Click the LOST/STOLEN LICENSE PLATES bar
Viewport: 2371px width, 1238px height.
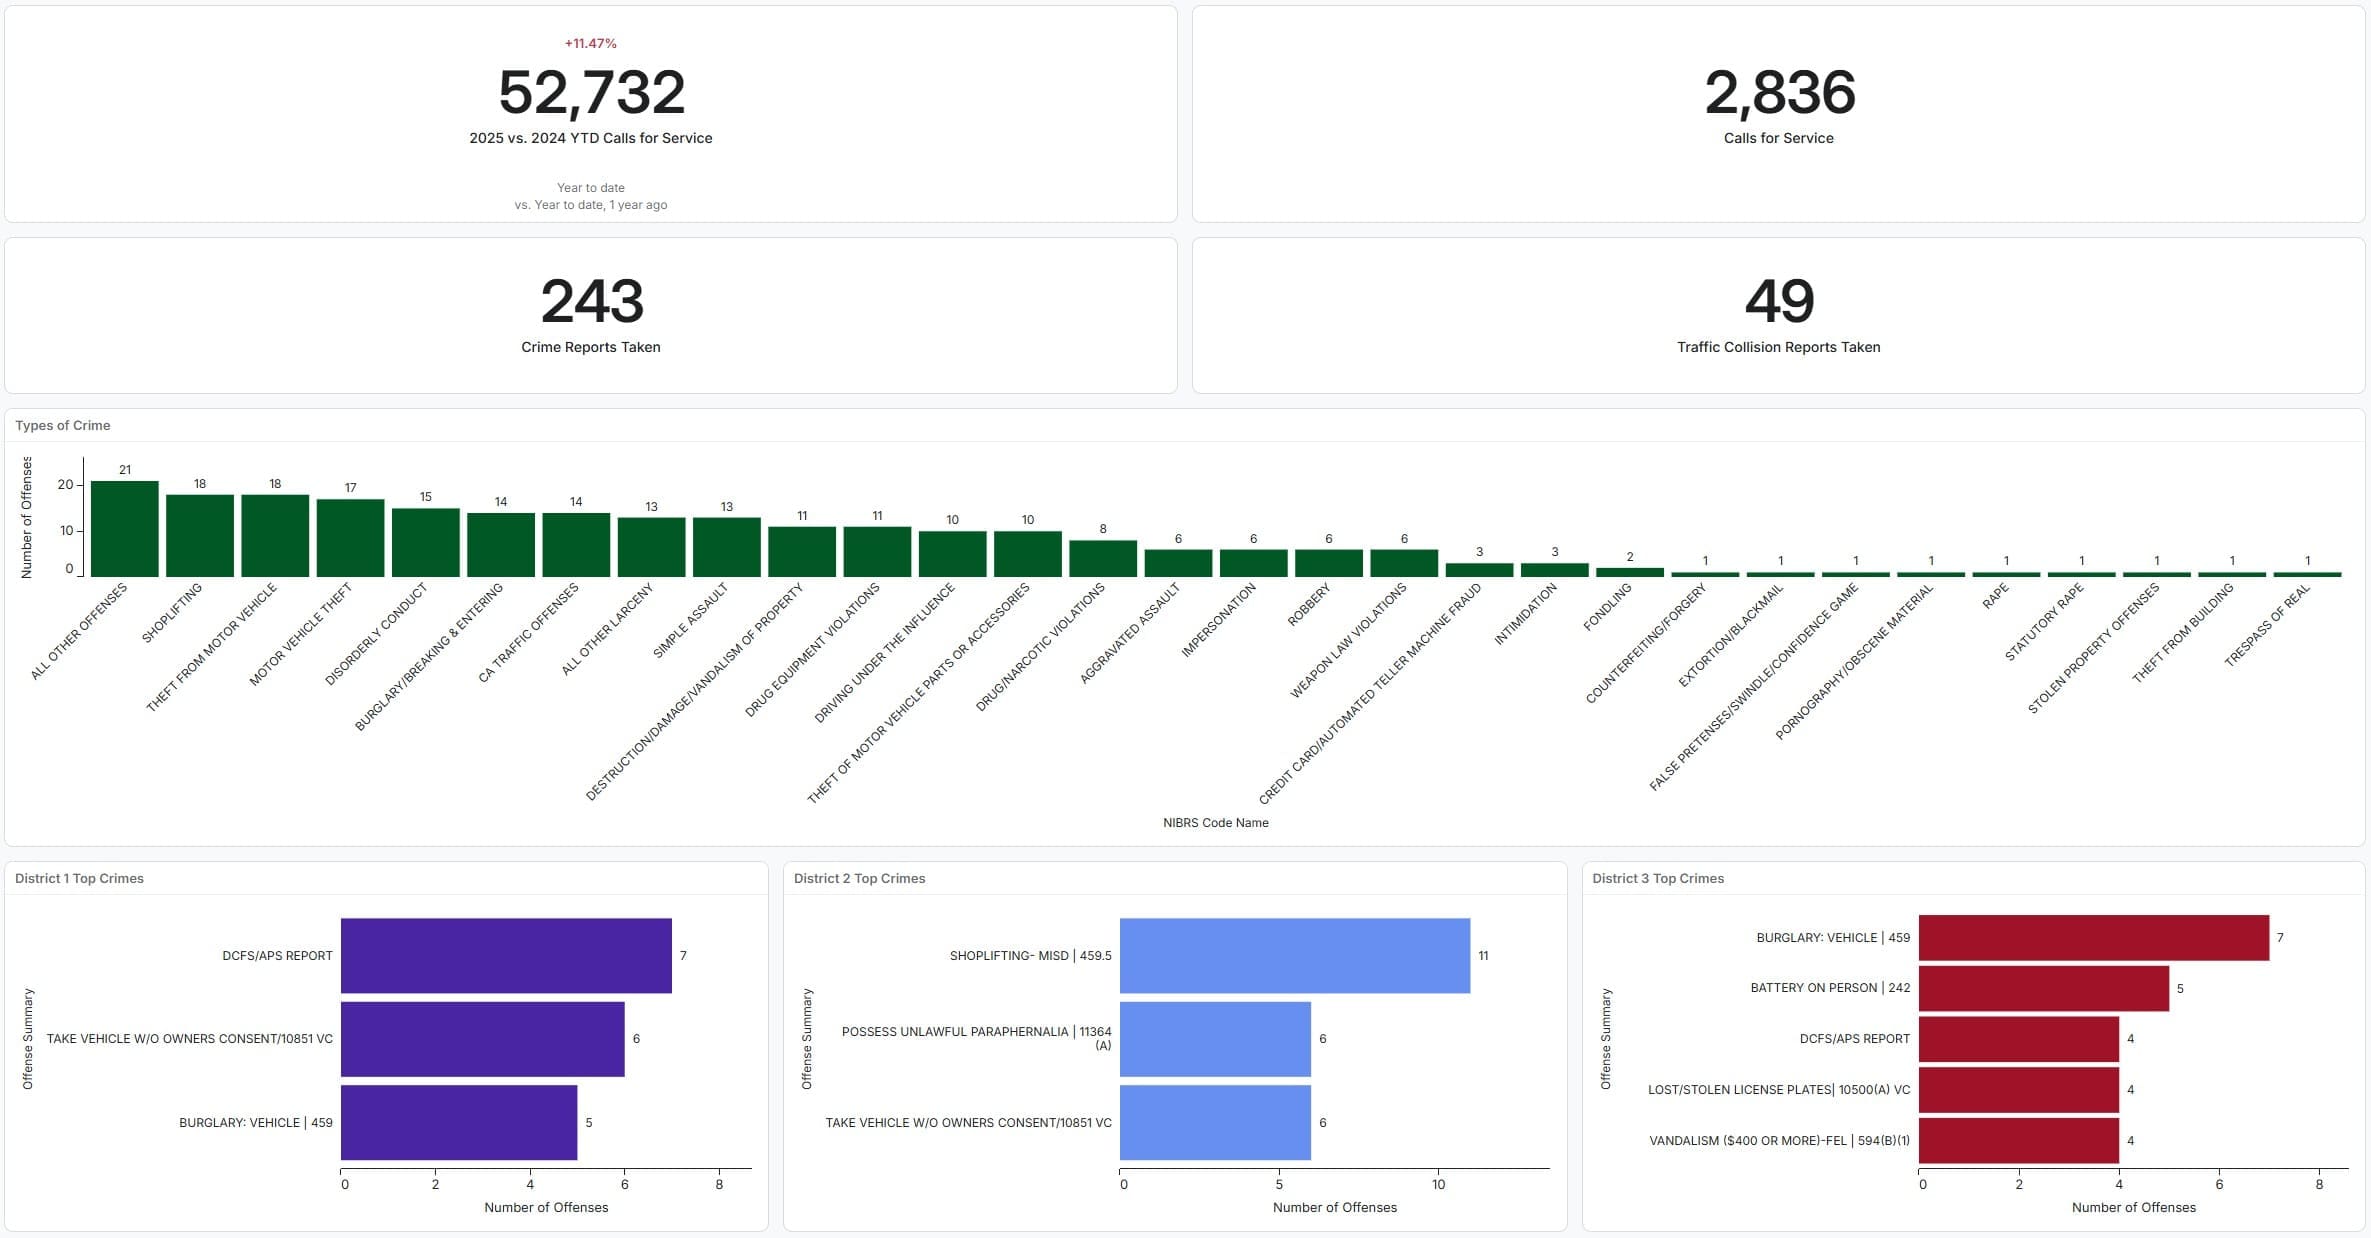coord(2017,1089)
